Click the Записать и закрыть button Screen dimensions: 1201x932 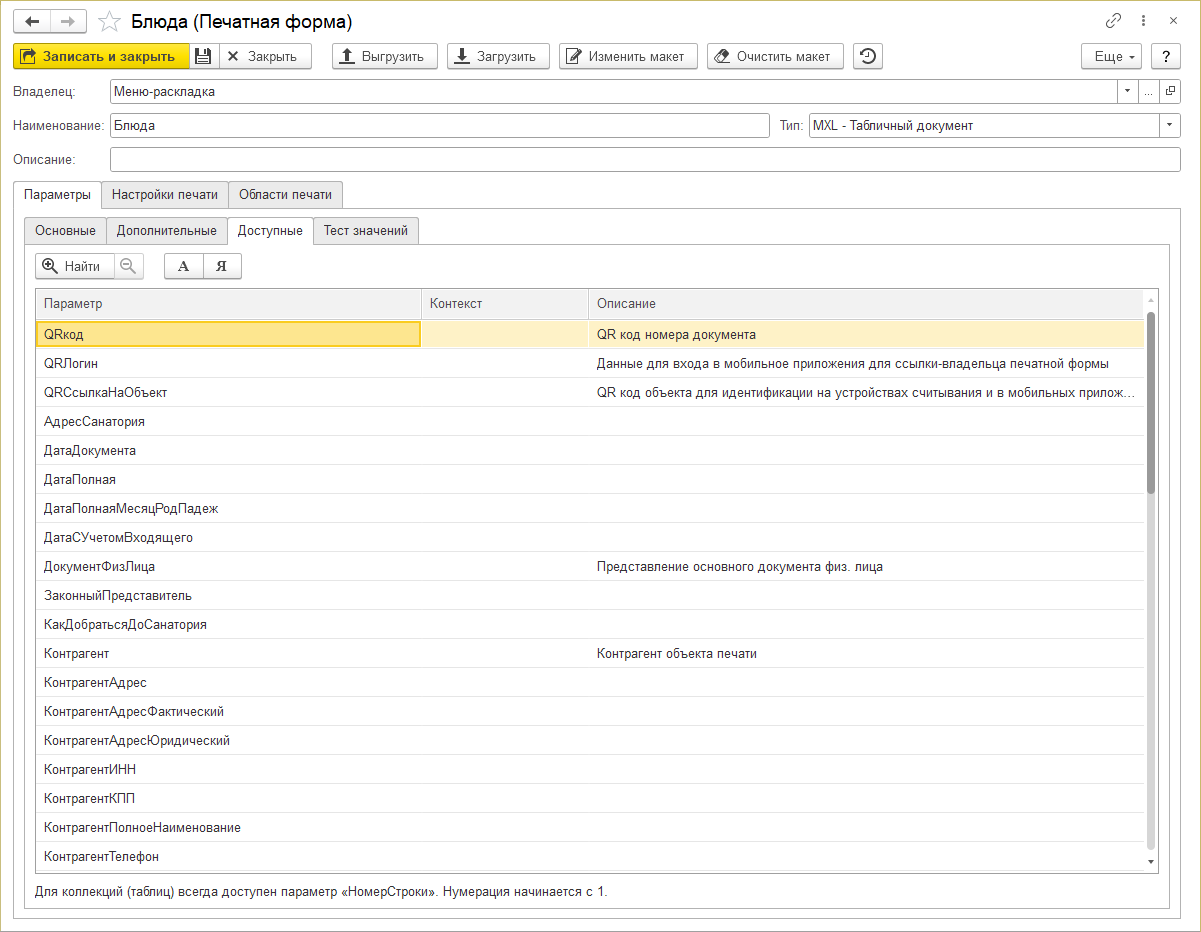tap(101, 57)
